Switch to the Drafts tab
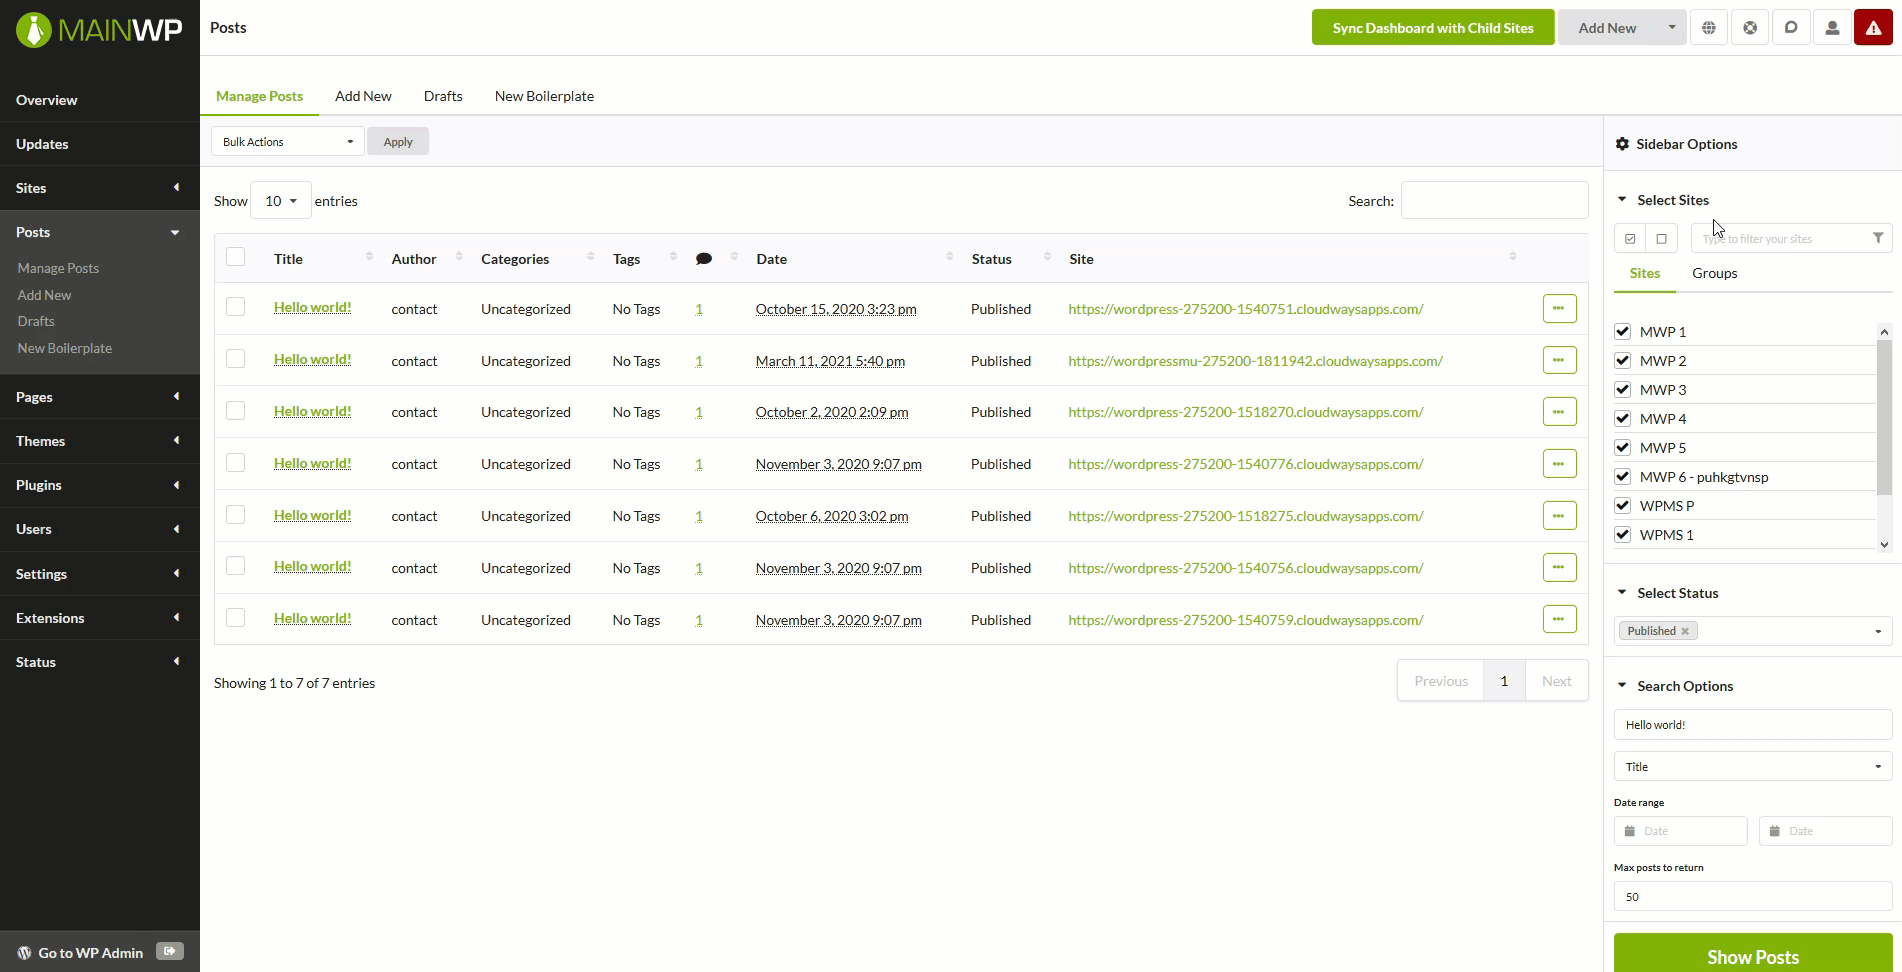This screenshot has height=972, width=1902. coord(443,96)
